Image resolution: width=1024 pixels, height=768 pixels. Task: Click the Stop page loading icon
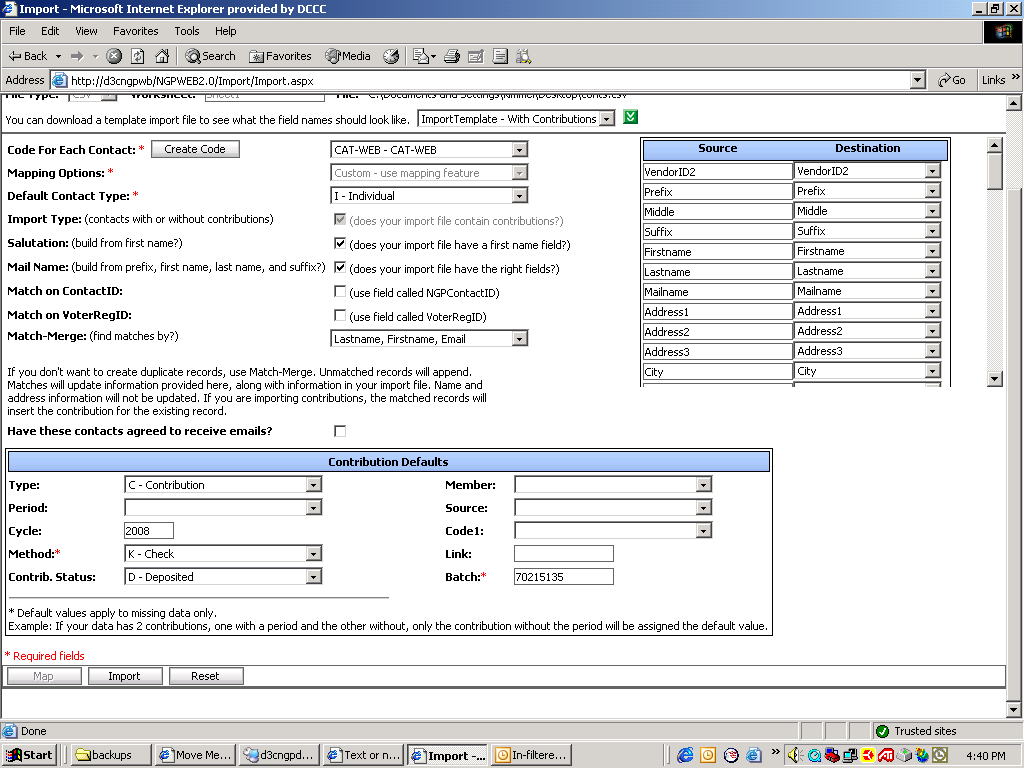click(114, 56)
